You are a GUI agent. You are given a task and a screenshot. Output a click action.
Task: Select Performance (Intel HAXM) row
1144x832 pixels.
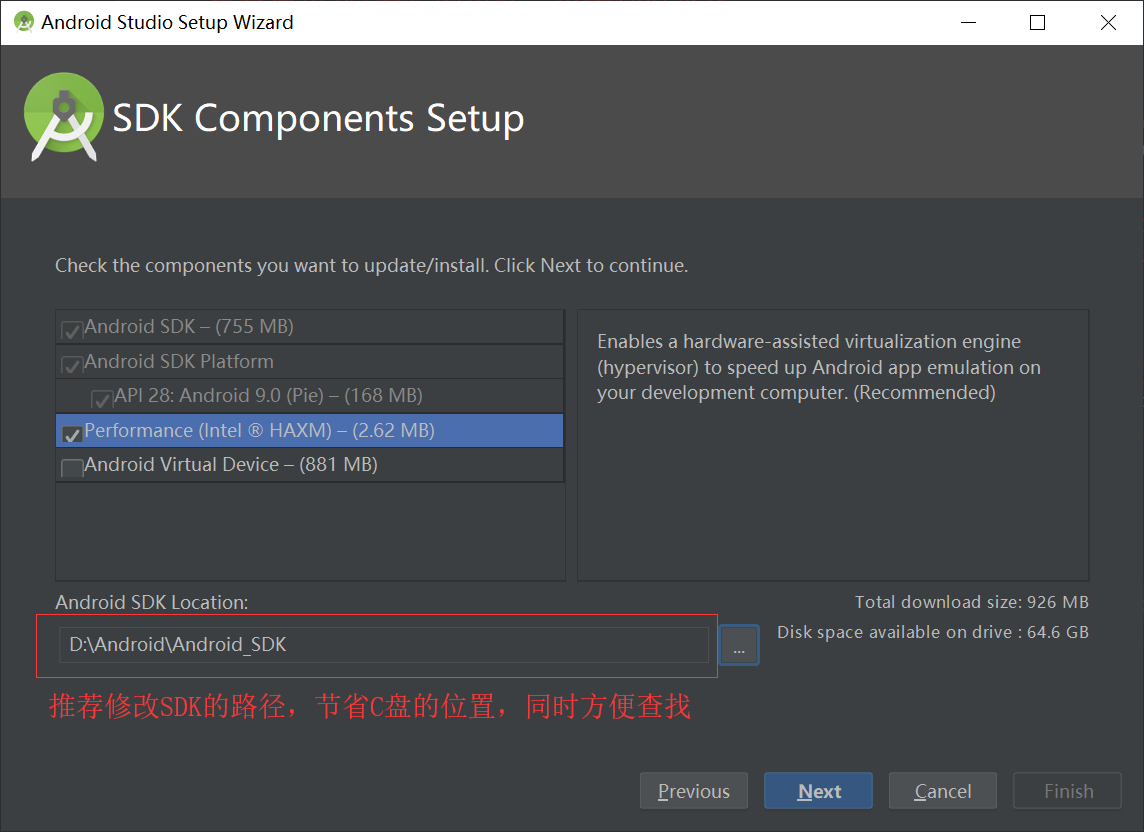coord(309,431)
